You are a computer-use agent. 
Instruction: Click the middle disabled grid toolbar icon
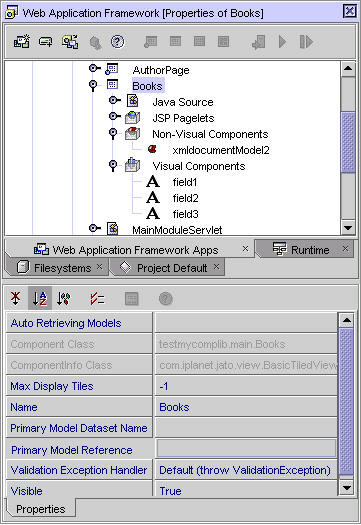(x=199, y=42)
